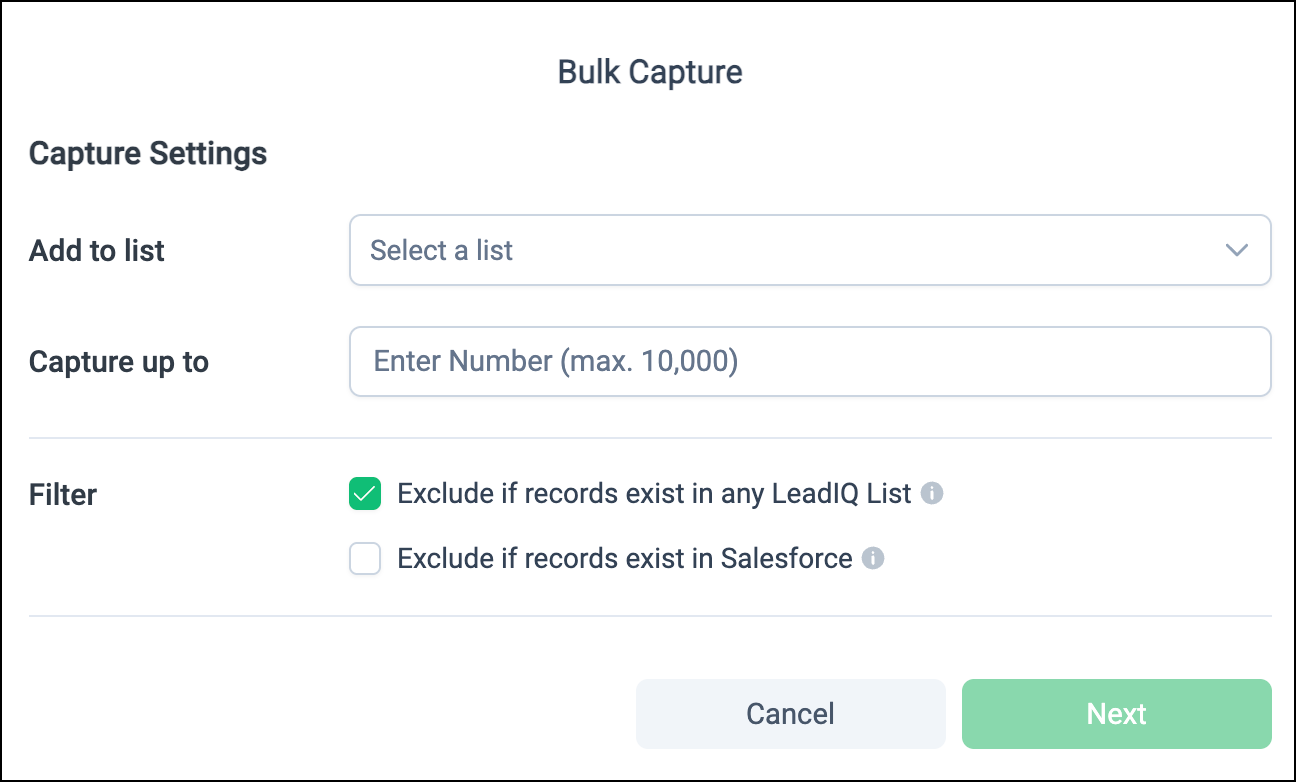1296x782 pixels.
Task: Click the 'Add to list' label
Action: [x=97, y=251]
